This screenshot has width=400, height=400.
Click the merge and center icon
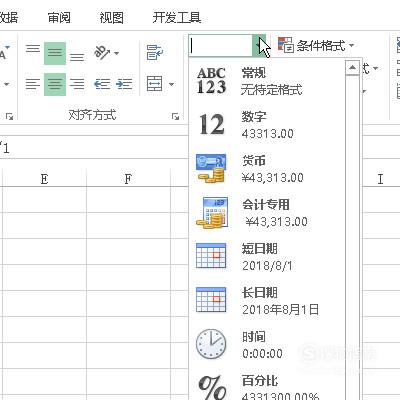tap(154, 84)
